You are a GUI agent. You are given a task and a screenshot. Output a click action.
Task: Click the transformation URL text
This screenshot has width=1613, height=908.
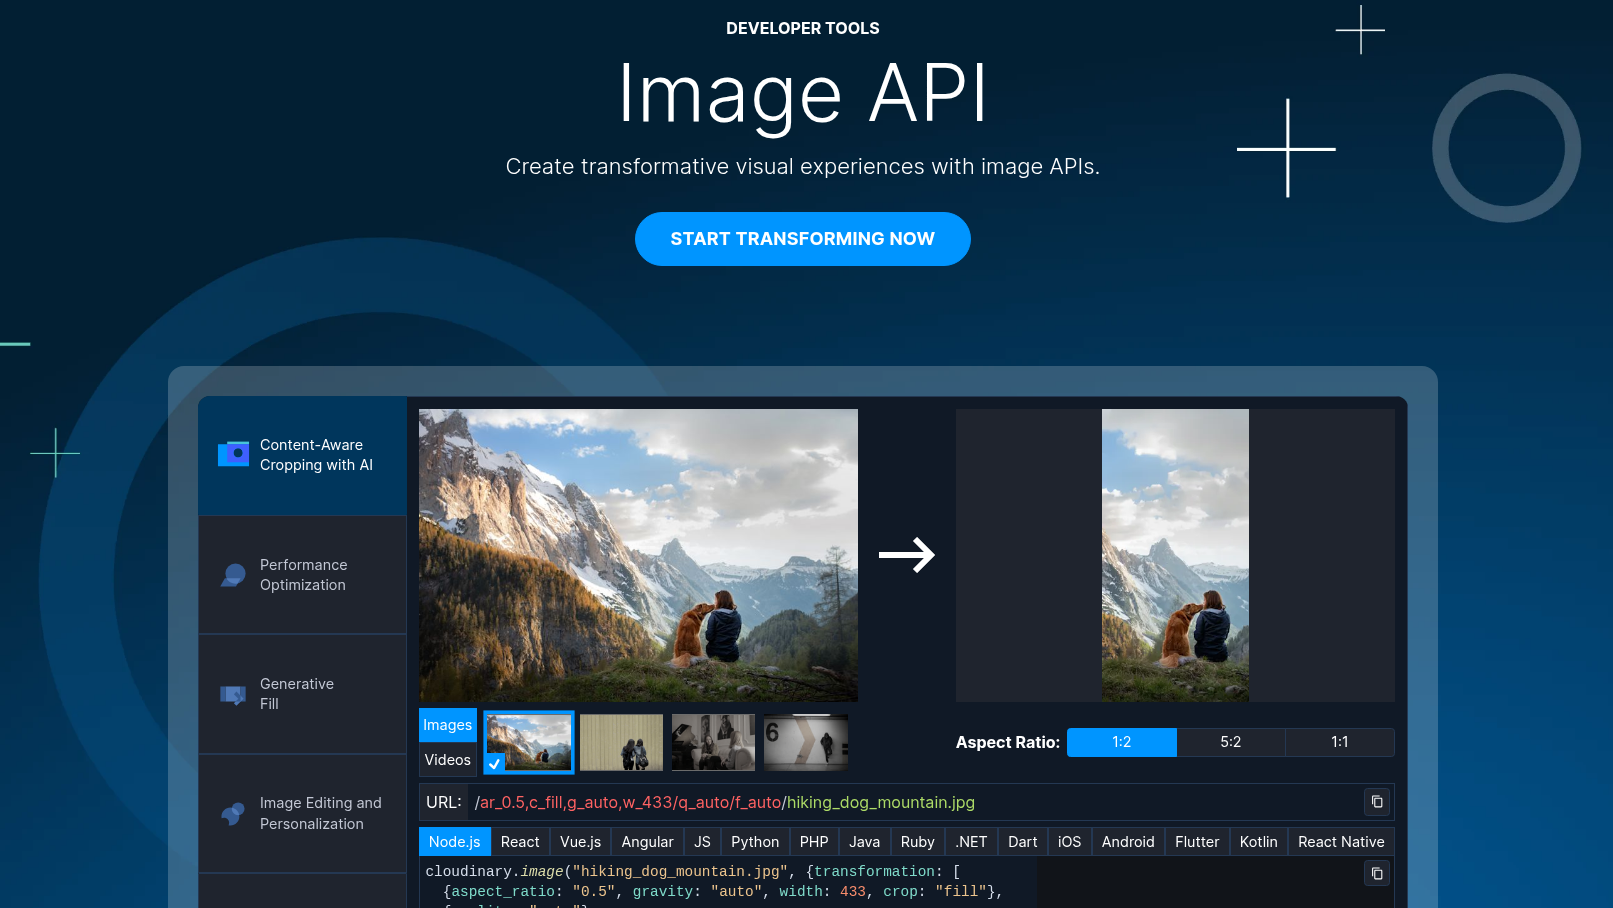click(x=725, y=802)
